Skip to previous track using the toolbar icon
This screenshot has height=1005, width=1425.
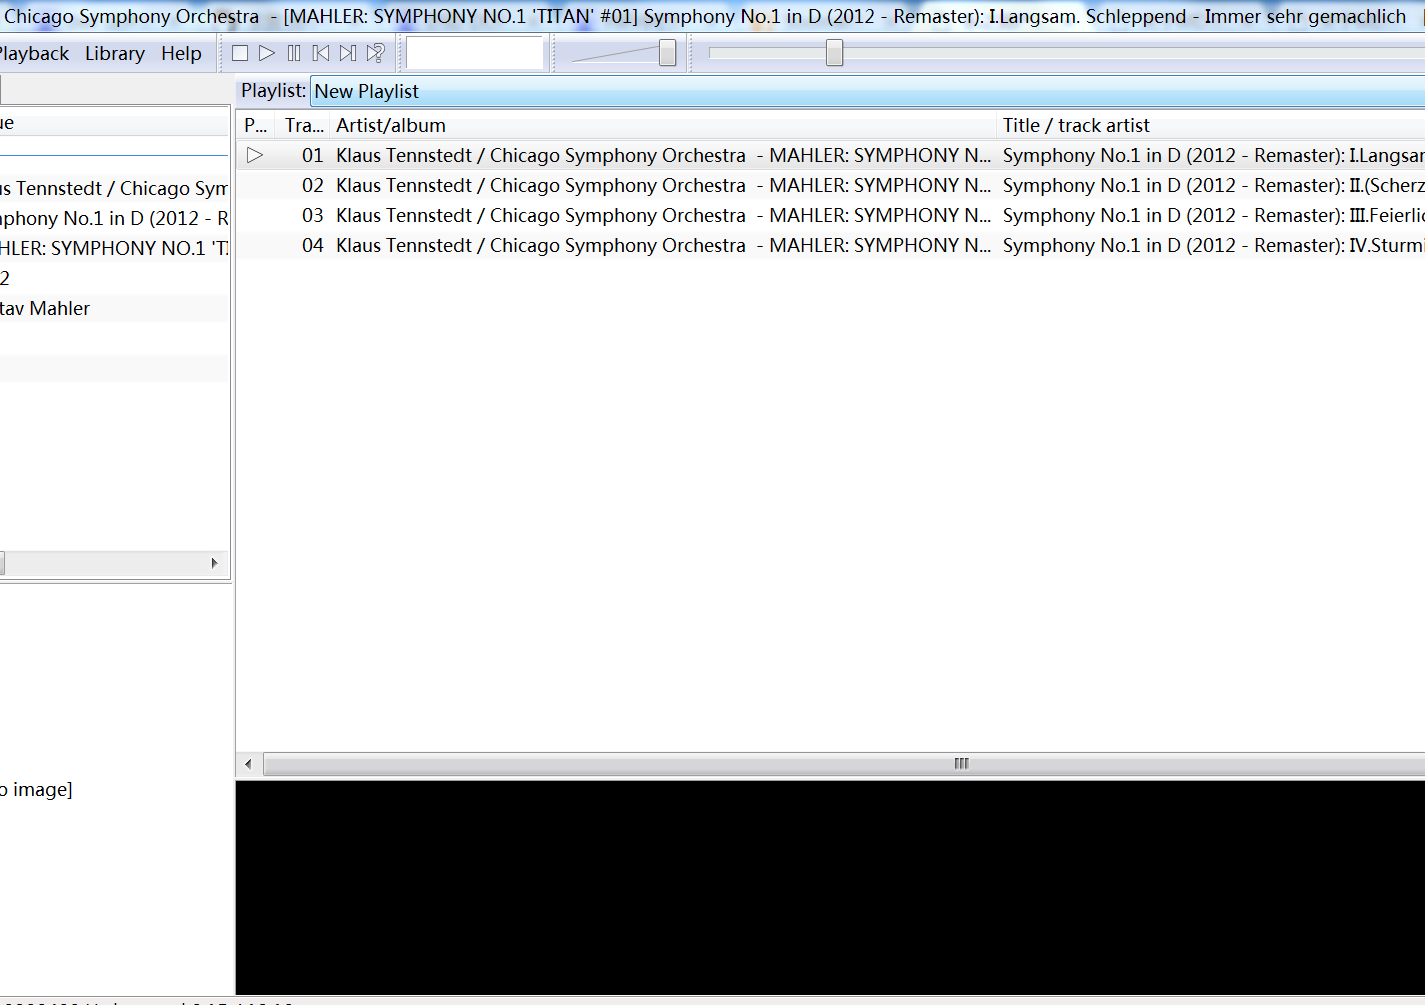320,53
